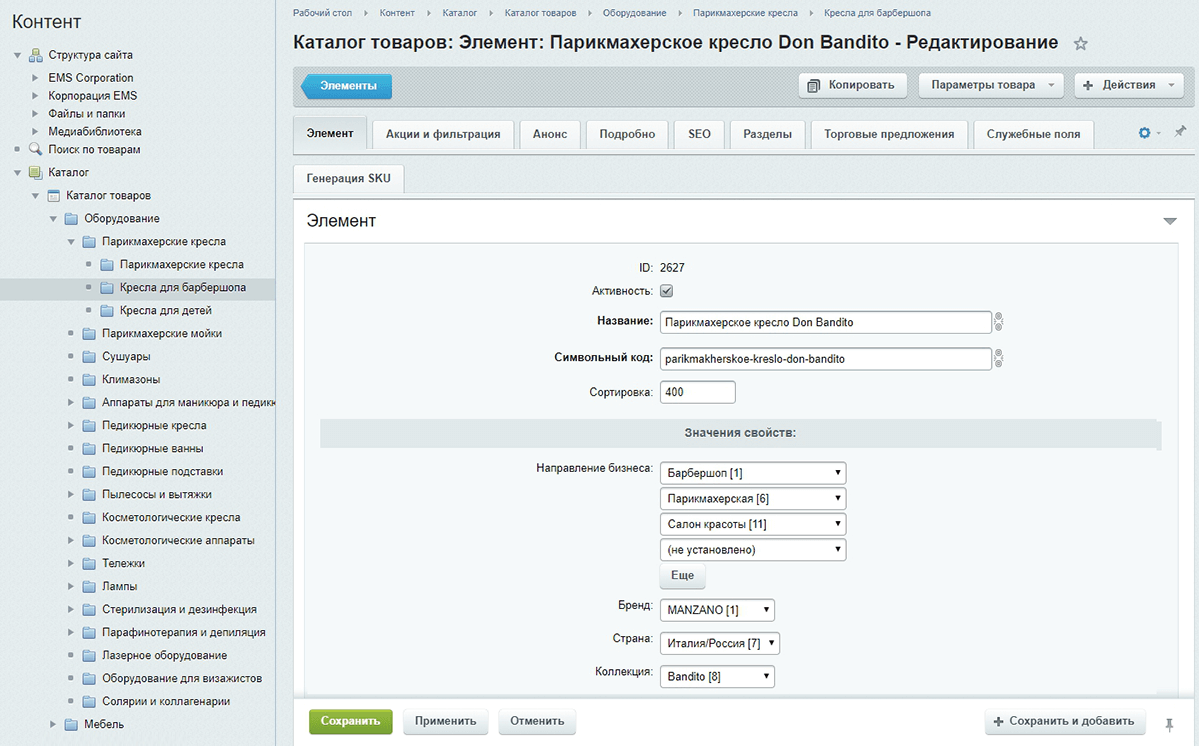Open the Салон красоты [11] dropdown
Viewport: 1199px width, 746px height.
click(752, 524)
